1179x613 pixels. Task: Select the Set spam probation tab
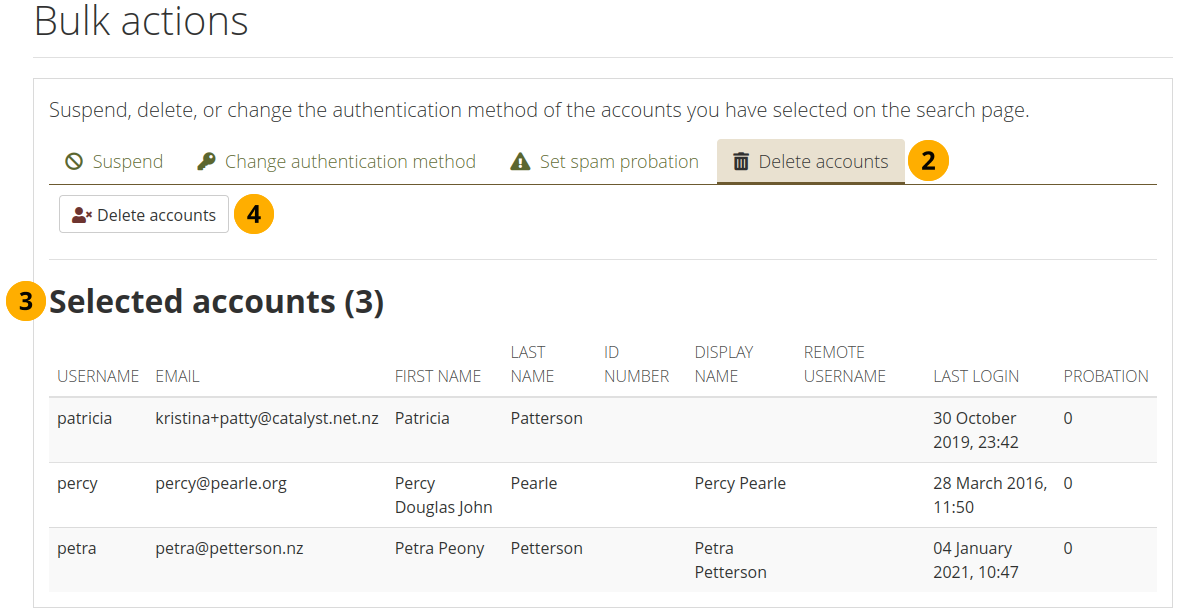(604, 162)
